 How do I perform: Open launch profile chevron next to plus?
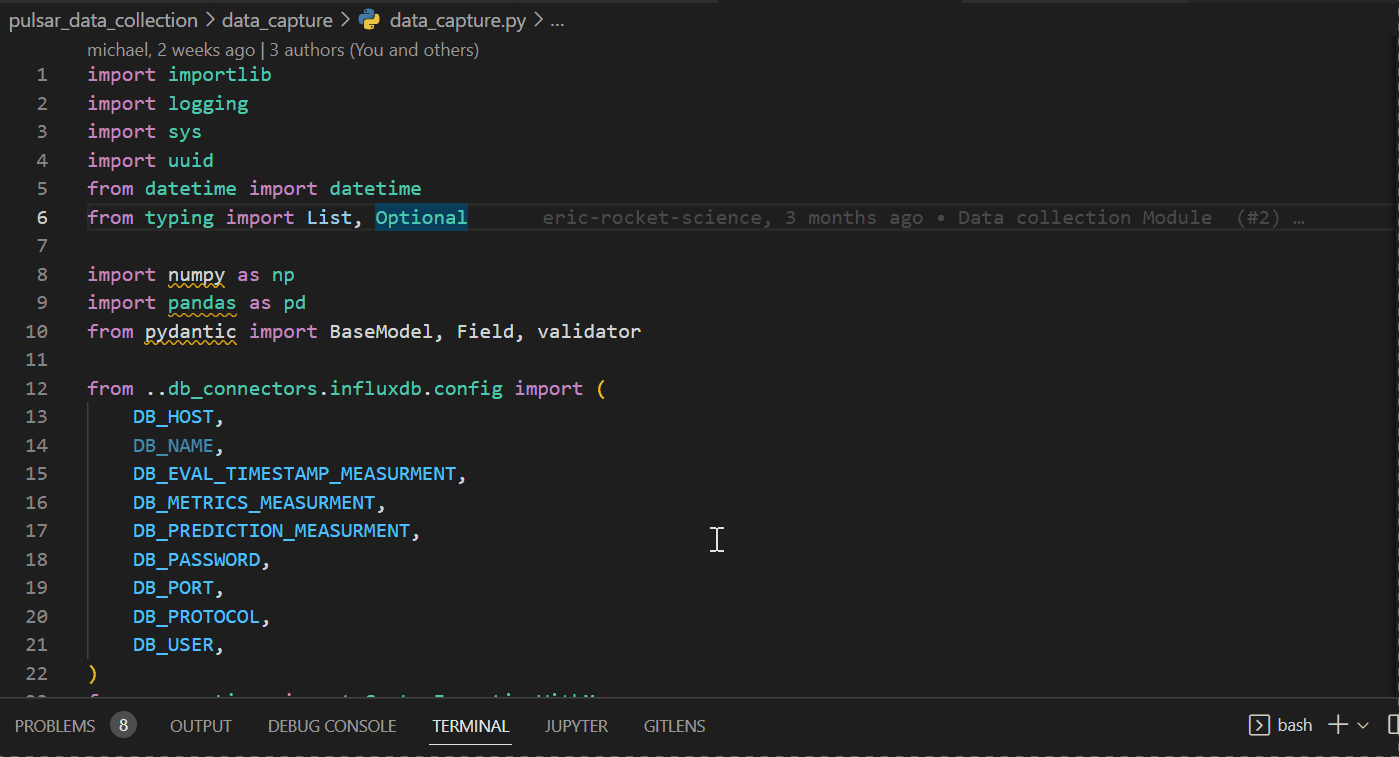point(1362,726)
